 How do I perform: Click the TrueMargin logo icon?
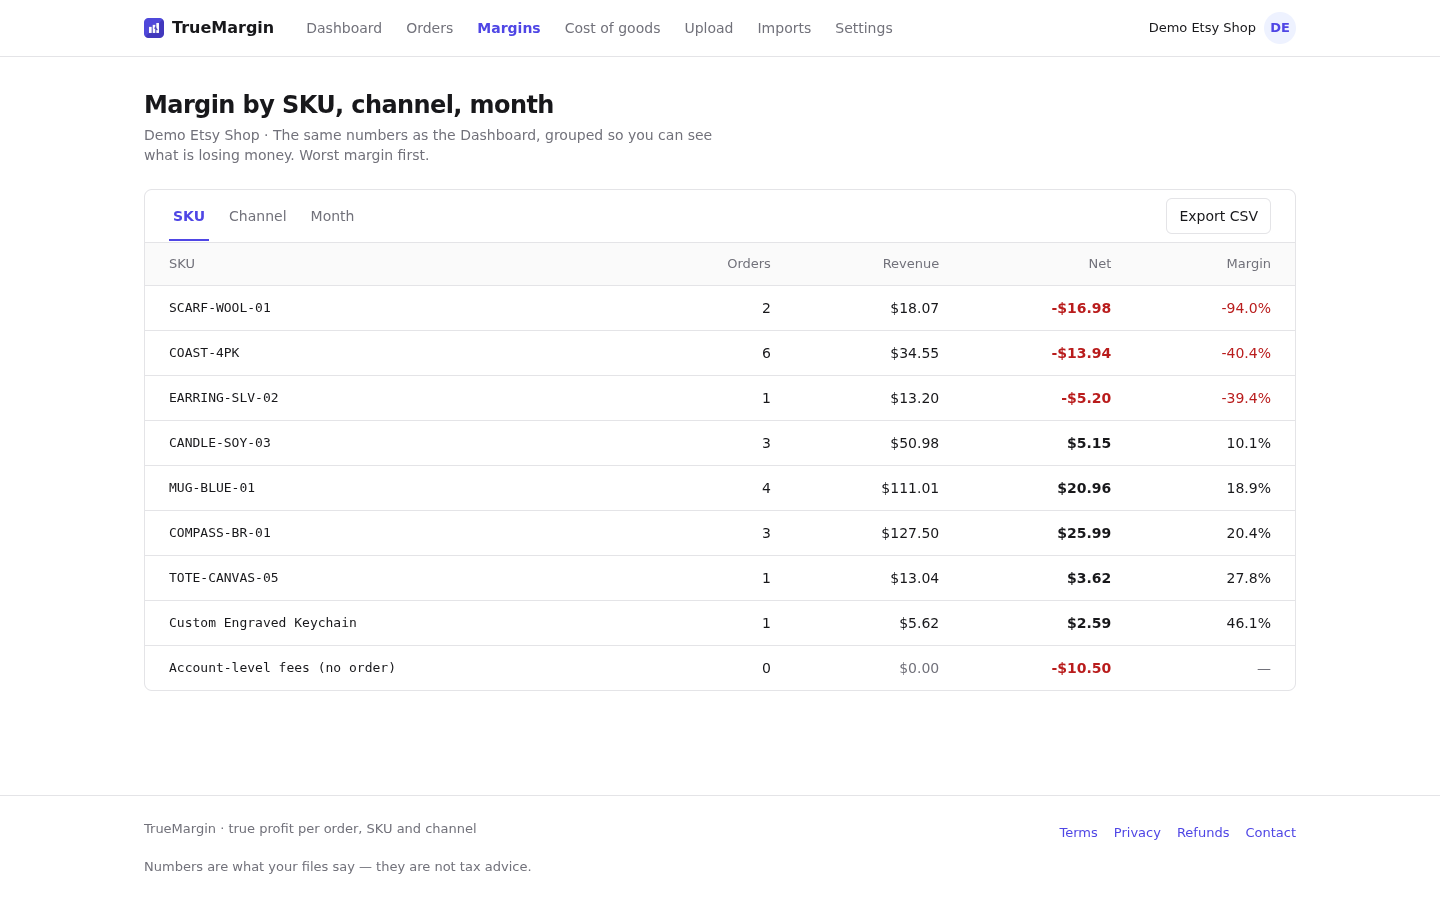pos(154,28)
